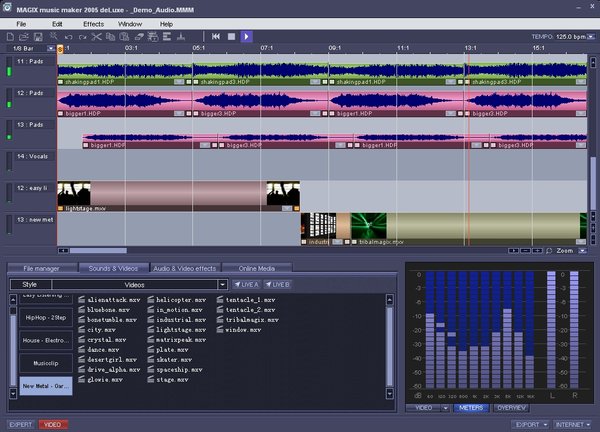Show the OVERVIEW display
This screenshot has height=432, width=600.
click(512, 408)
